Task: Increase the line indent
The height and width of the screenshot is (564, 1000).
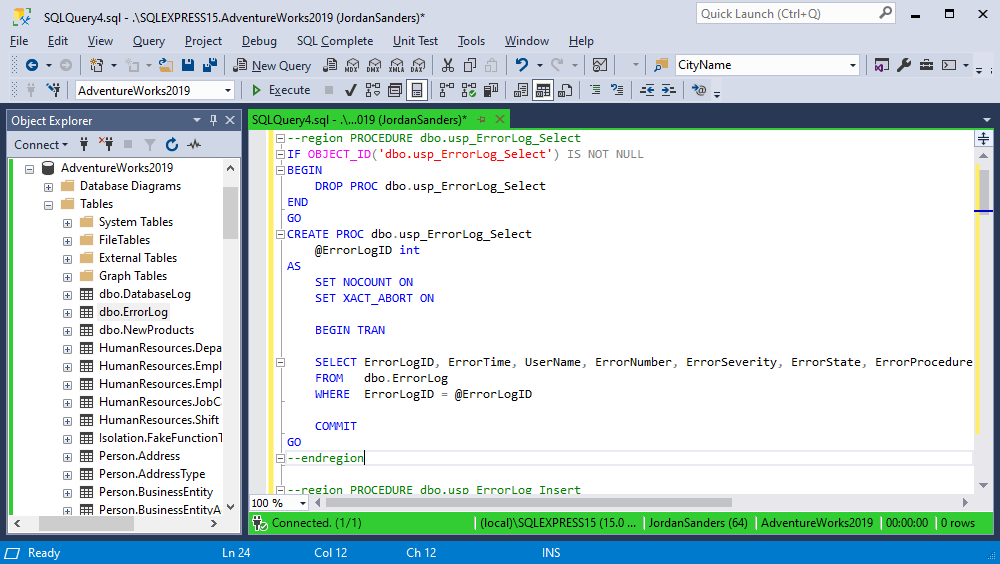Action: pyautogui.click(x=668, y=90)
